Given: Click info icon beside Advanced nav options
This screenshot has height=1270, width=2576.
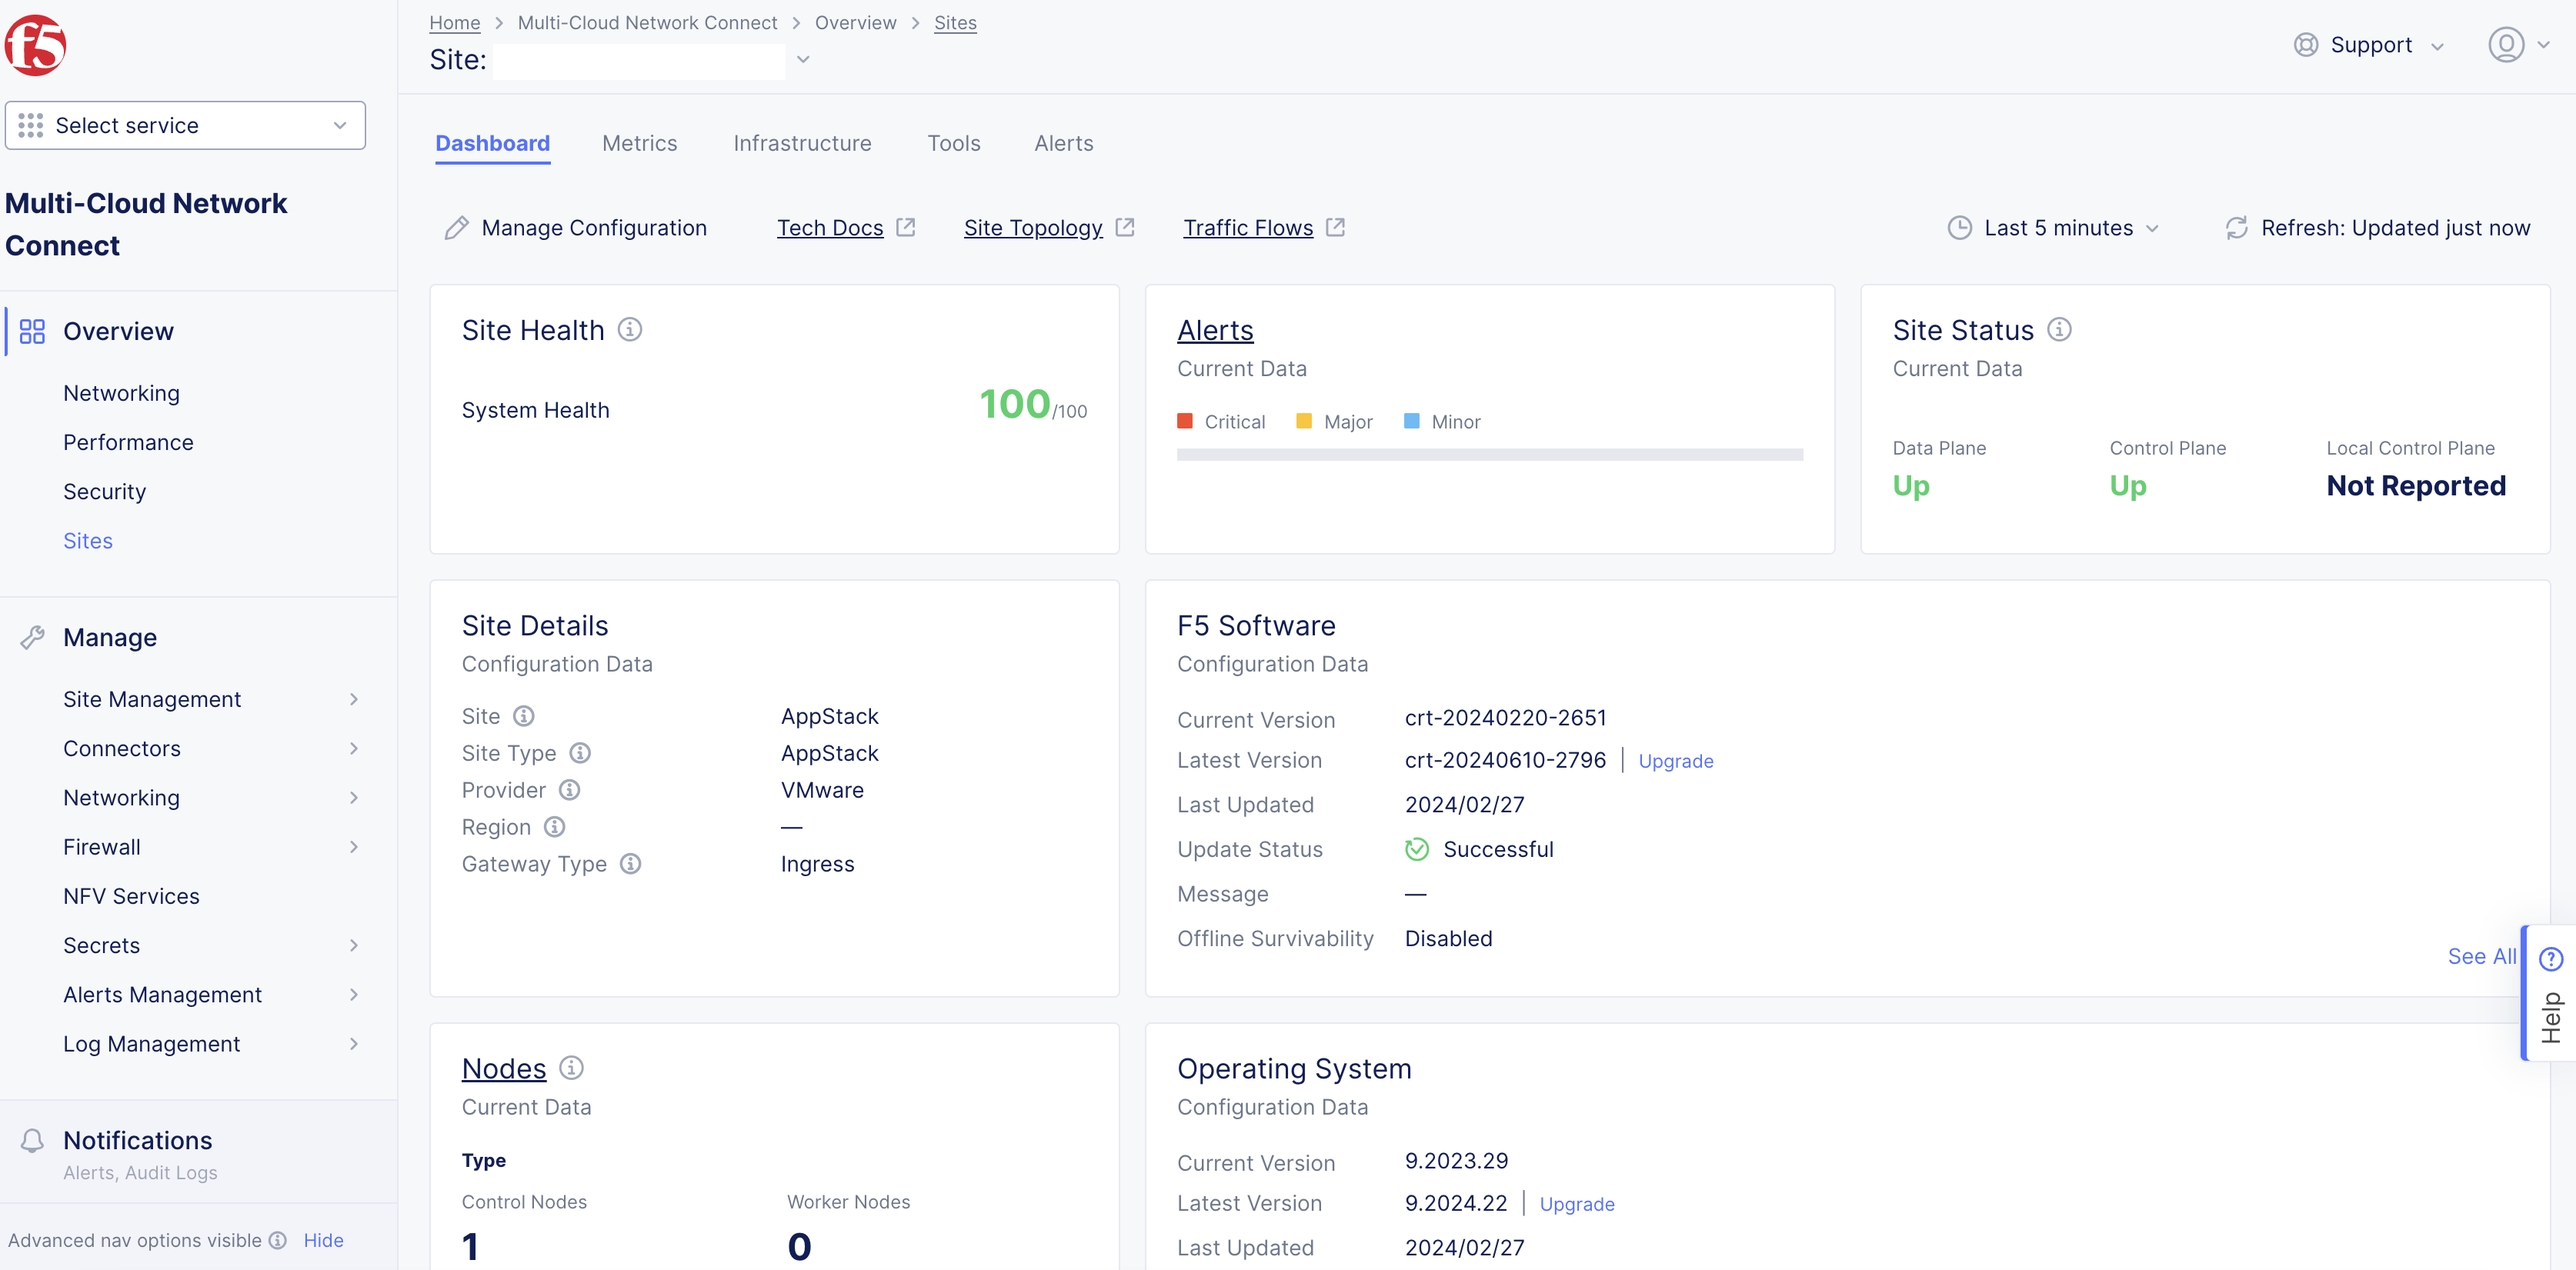Looking at the screenshot, I should (278, 1240).
